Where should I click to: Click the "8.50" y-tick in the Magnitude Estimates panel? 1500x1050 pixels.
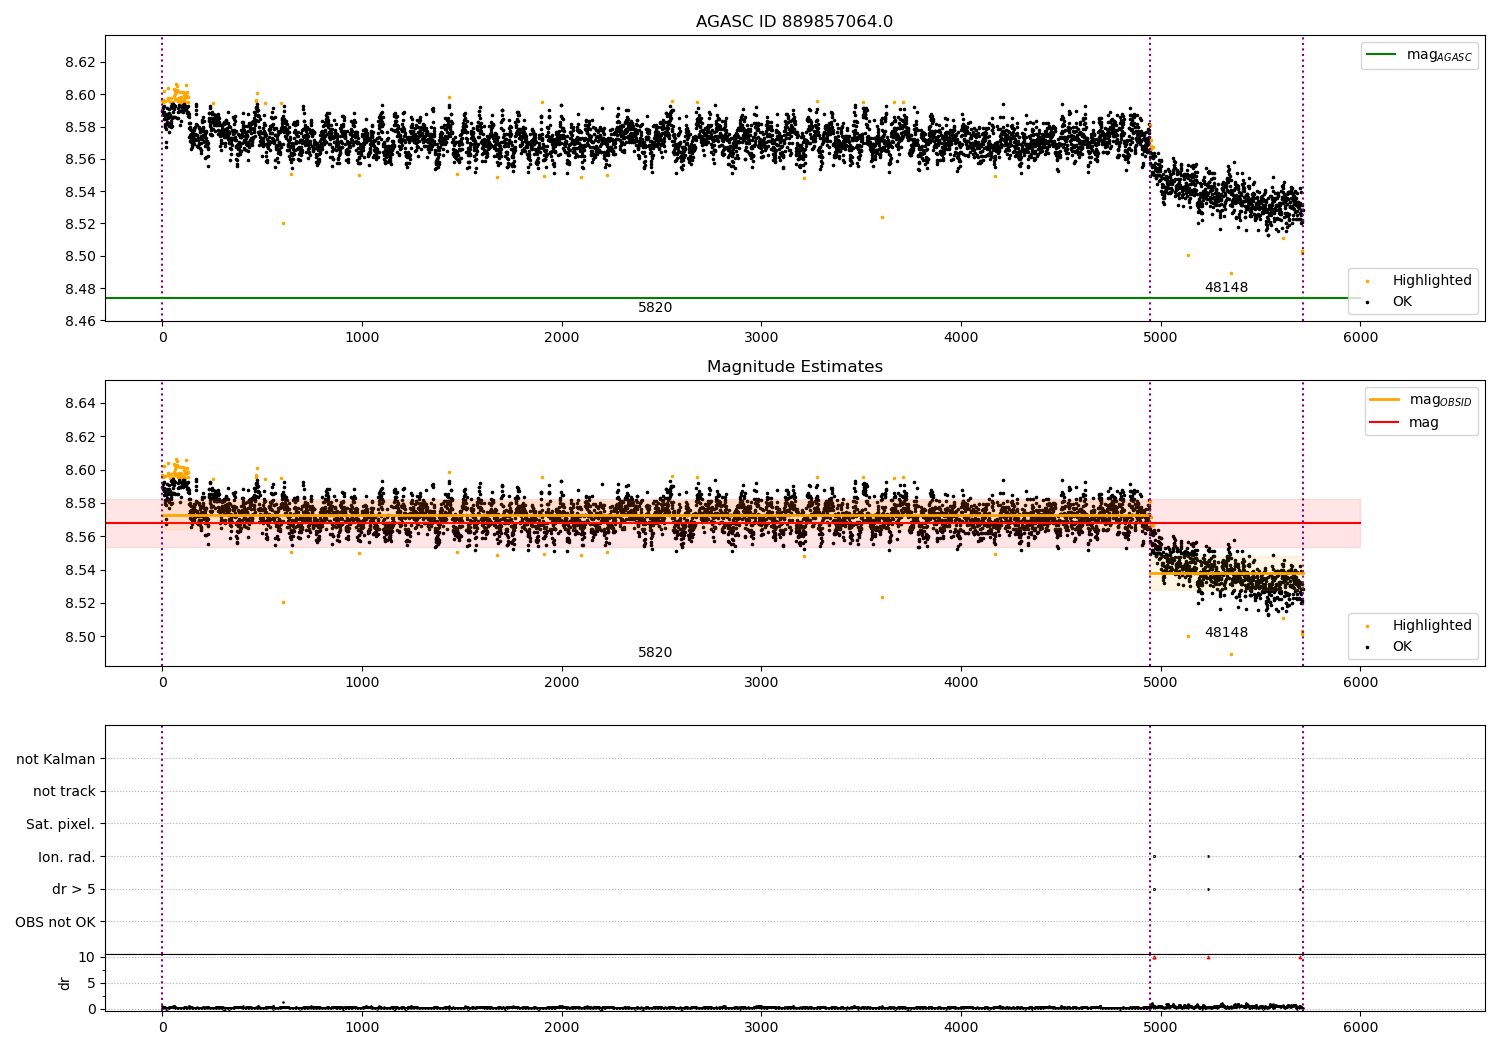click(80, 637)
